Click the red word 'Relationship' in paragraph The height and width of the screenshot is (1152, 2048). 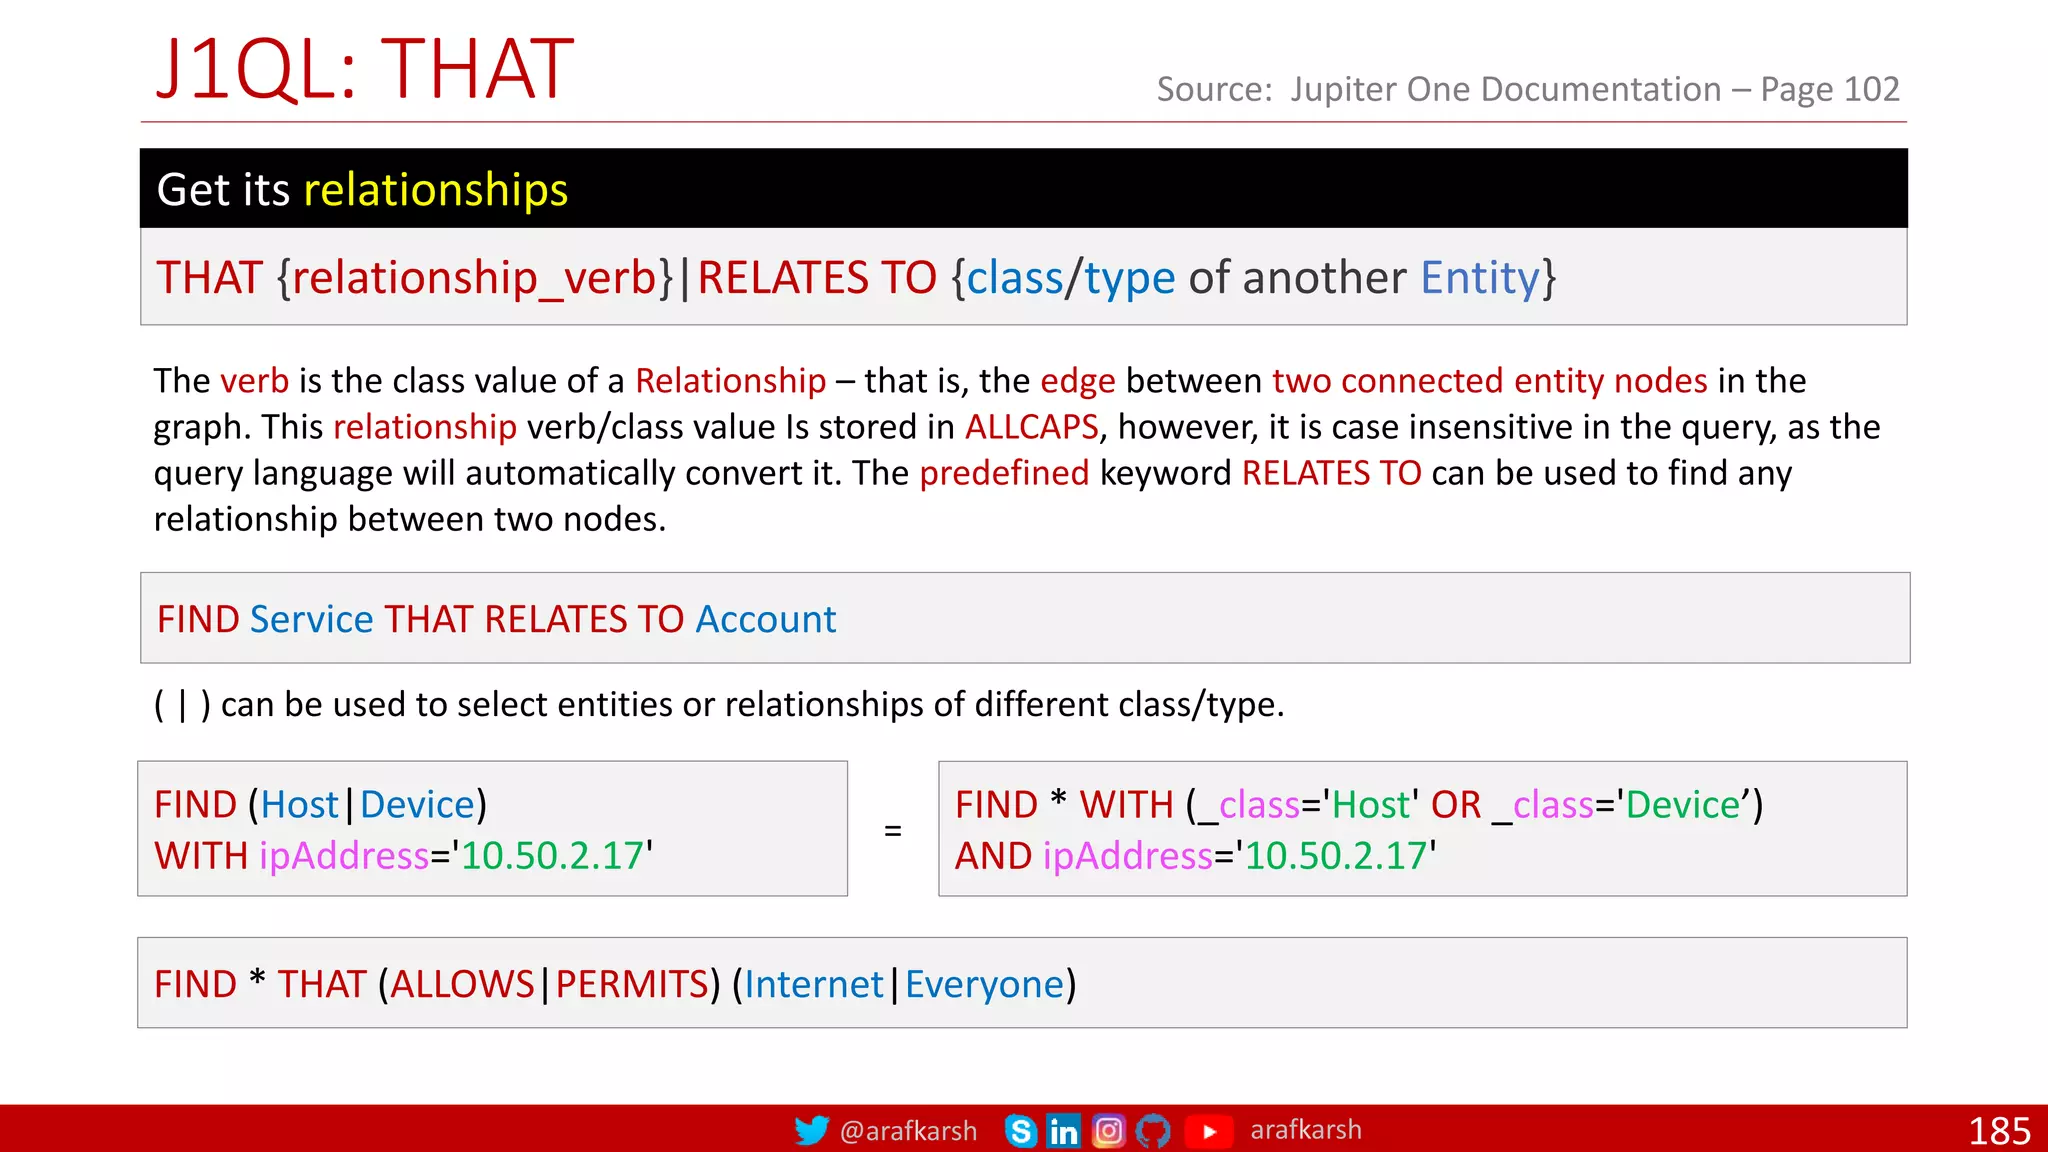(x=730, y=381)
